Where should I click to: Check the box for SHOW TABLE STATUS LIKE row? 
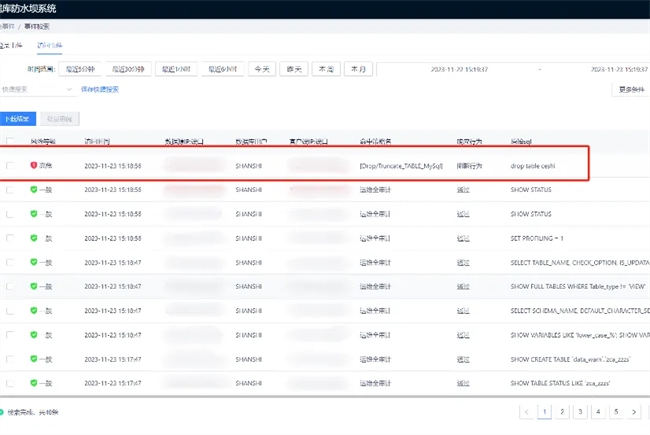(10, 383)
